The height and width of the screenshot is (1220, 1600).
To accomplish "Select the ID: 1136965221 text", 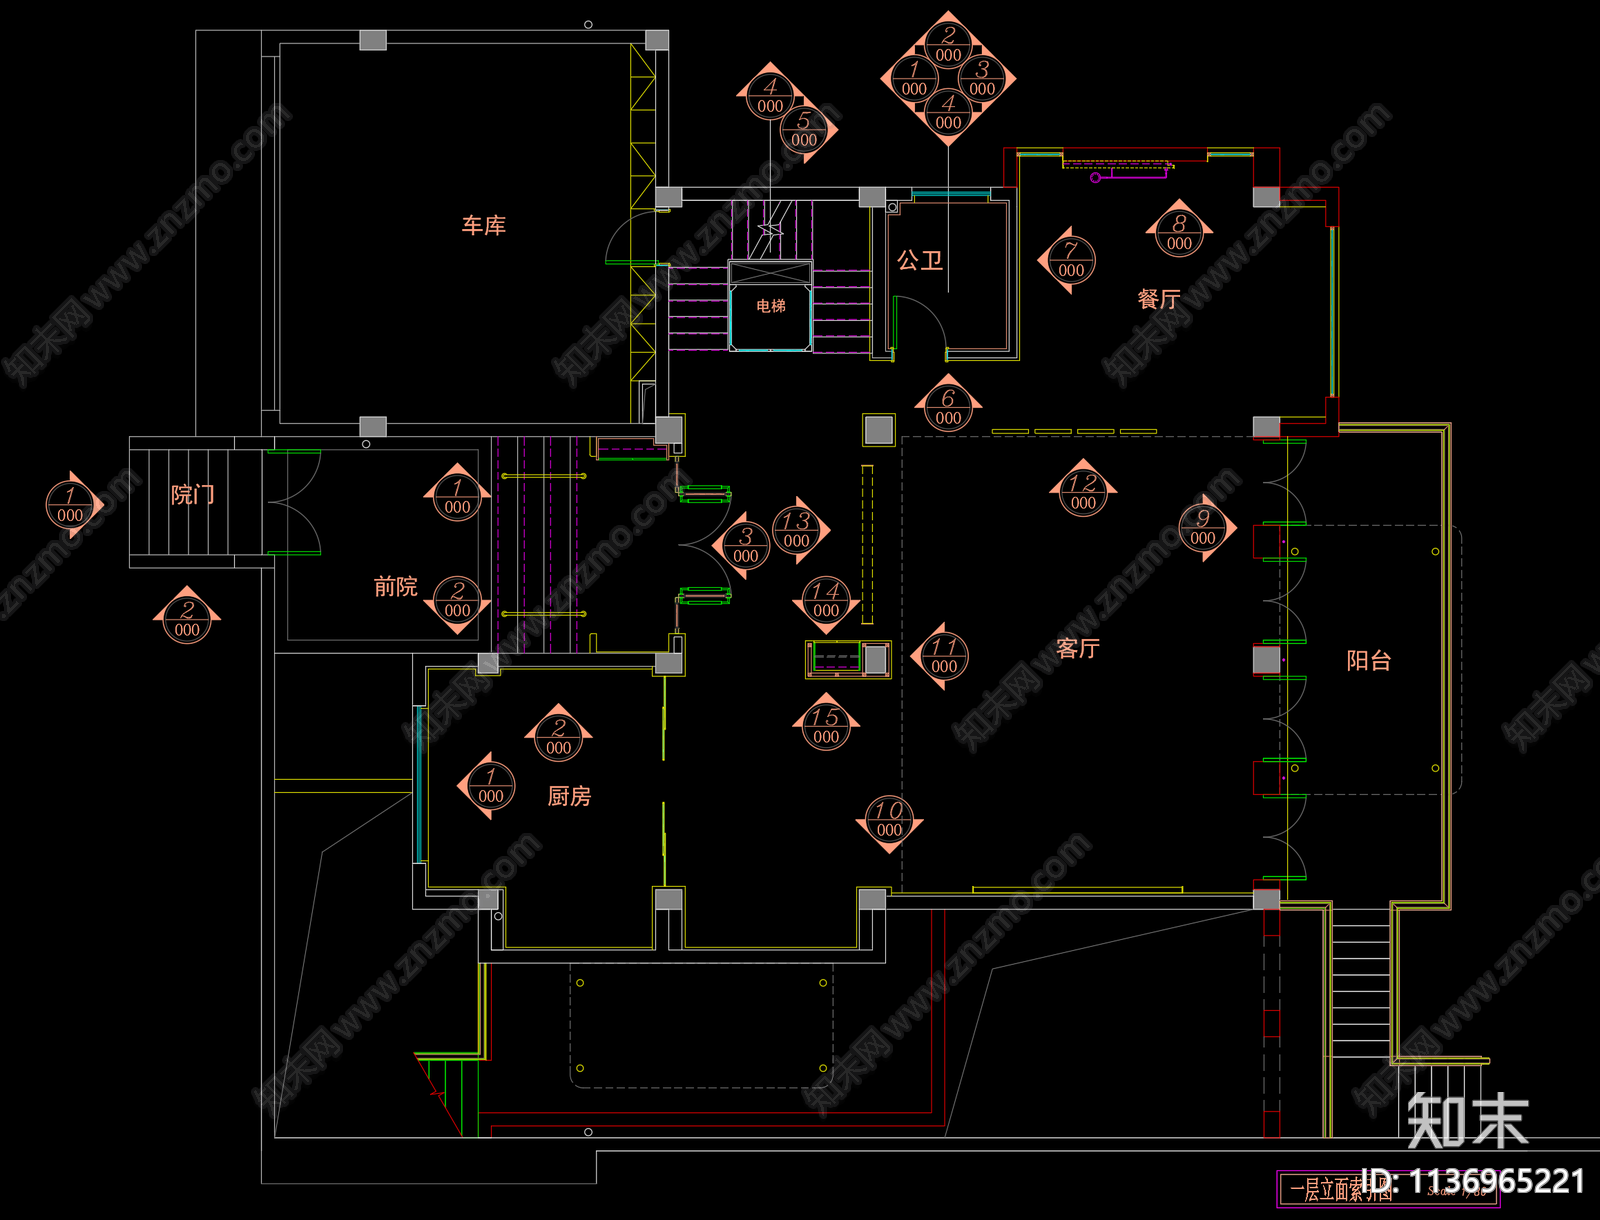I will pyautogui.click(x=1473, y=1182).
